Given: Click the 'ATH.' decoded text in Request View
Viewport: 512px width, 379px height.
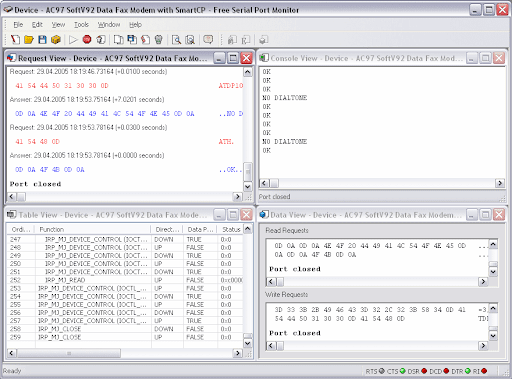Looking at the screenshot, I should [x=226, y=142].
